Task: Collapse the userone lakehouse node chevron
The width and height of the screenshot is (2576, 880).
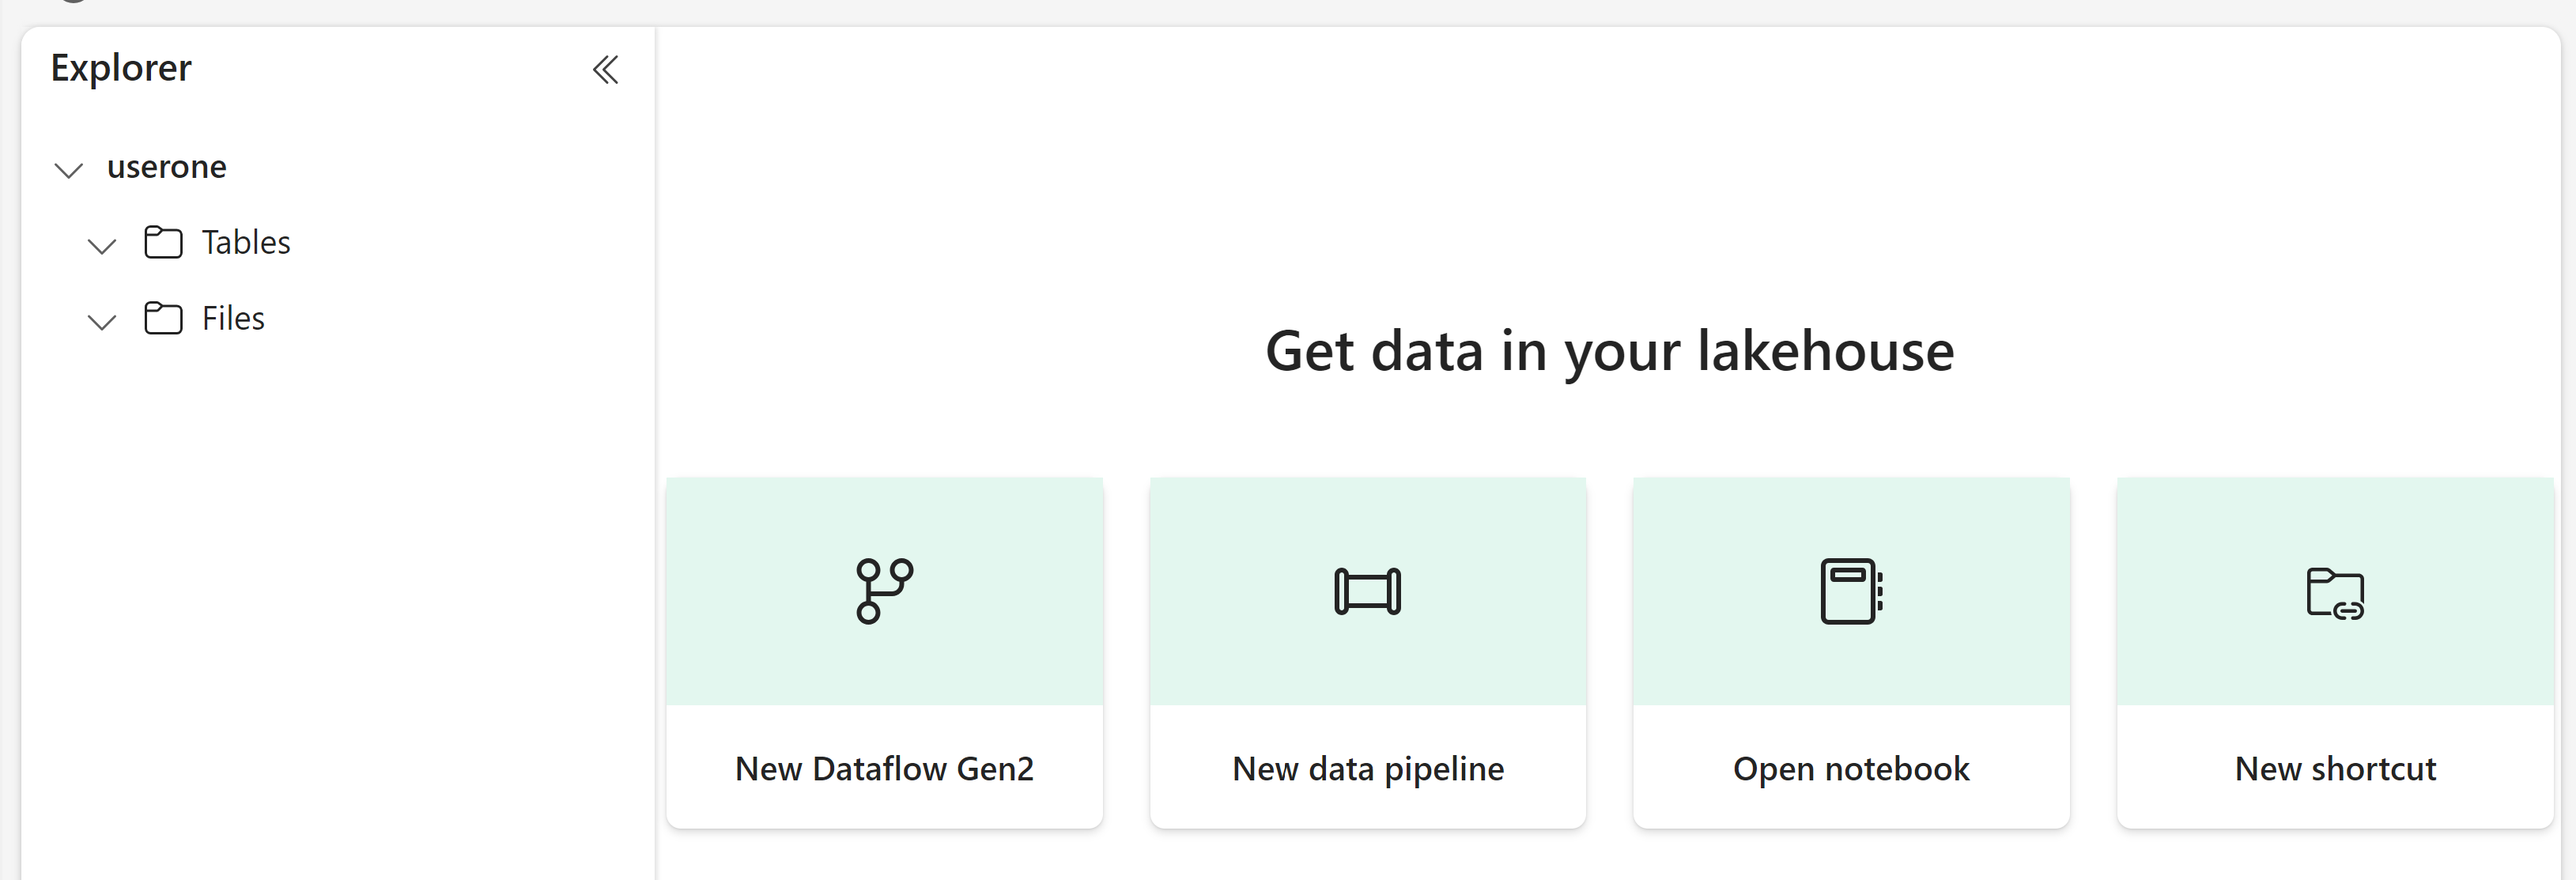Action: (68, 169)
